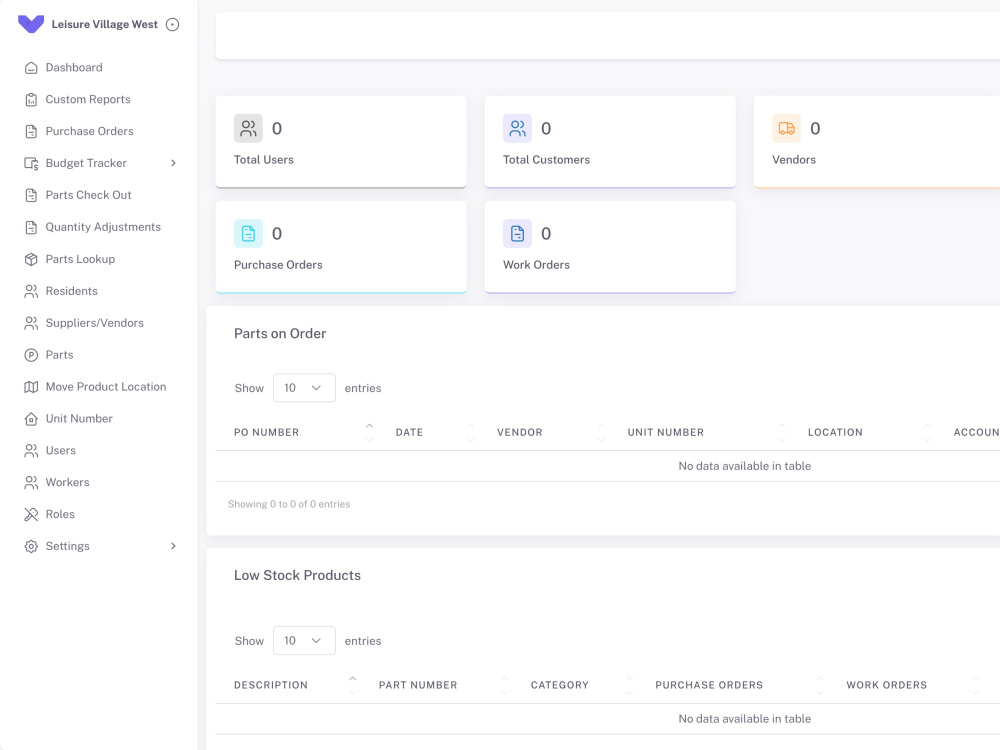Click the Parts Check Out icon
The width and height of the screenshot is (1000, 750).
click(31, 195)
